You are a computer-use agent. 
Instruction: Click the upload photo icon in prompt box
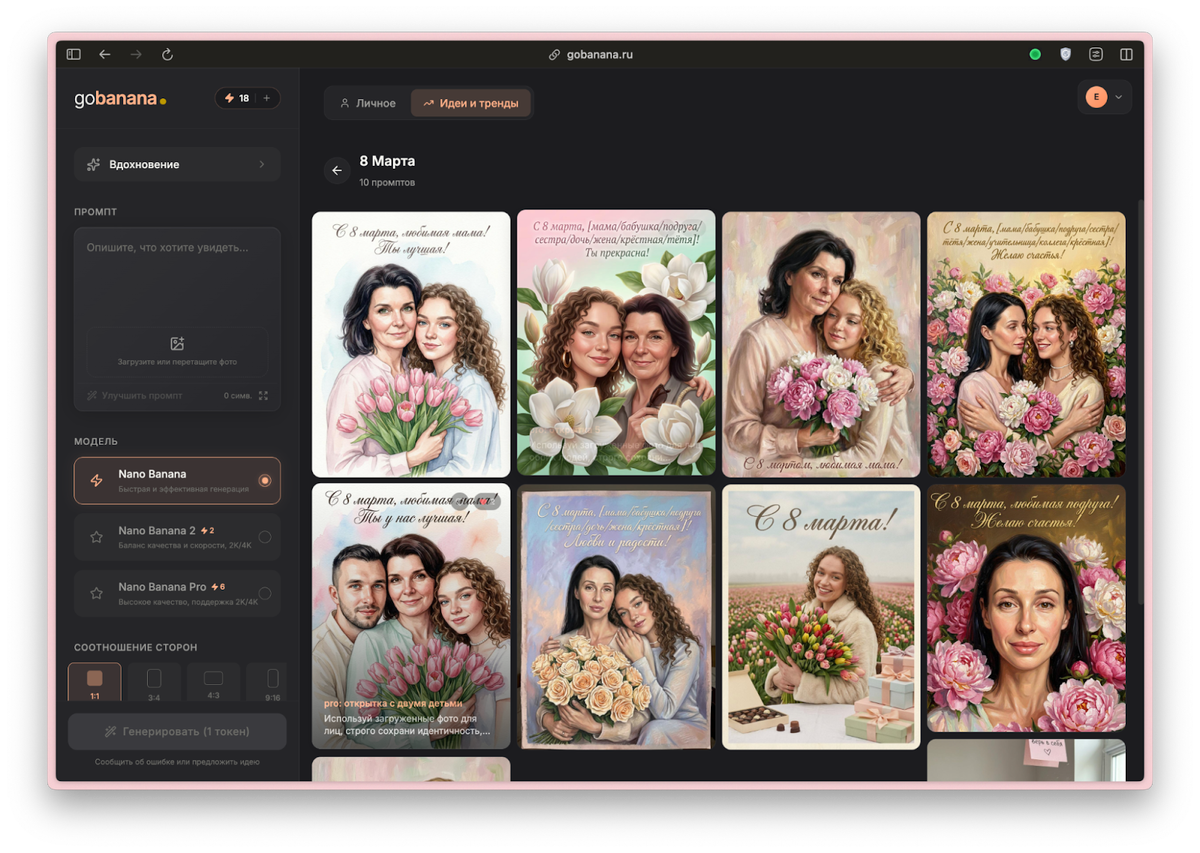[177, 344]
